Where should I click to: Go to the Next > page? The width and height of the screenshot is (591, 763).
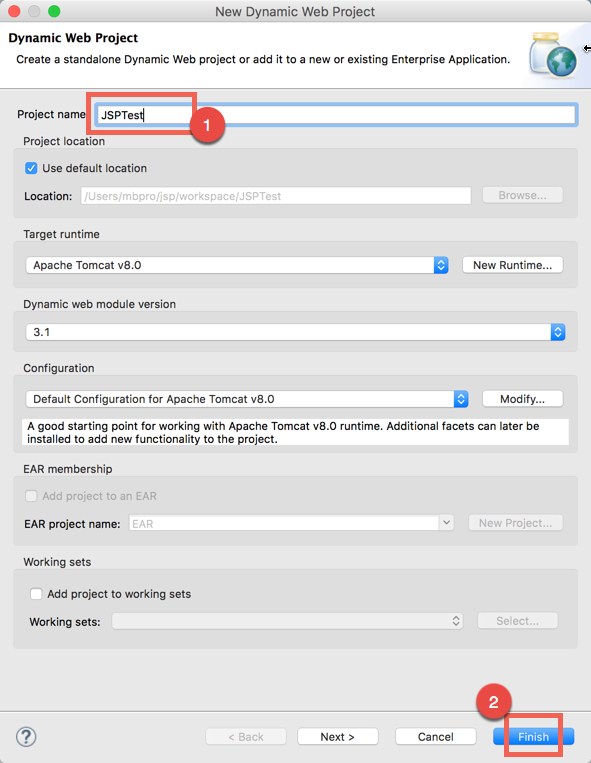pyautogui.click(x=338, y=737)
